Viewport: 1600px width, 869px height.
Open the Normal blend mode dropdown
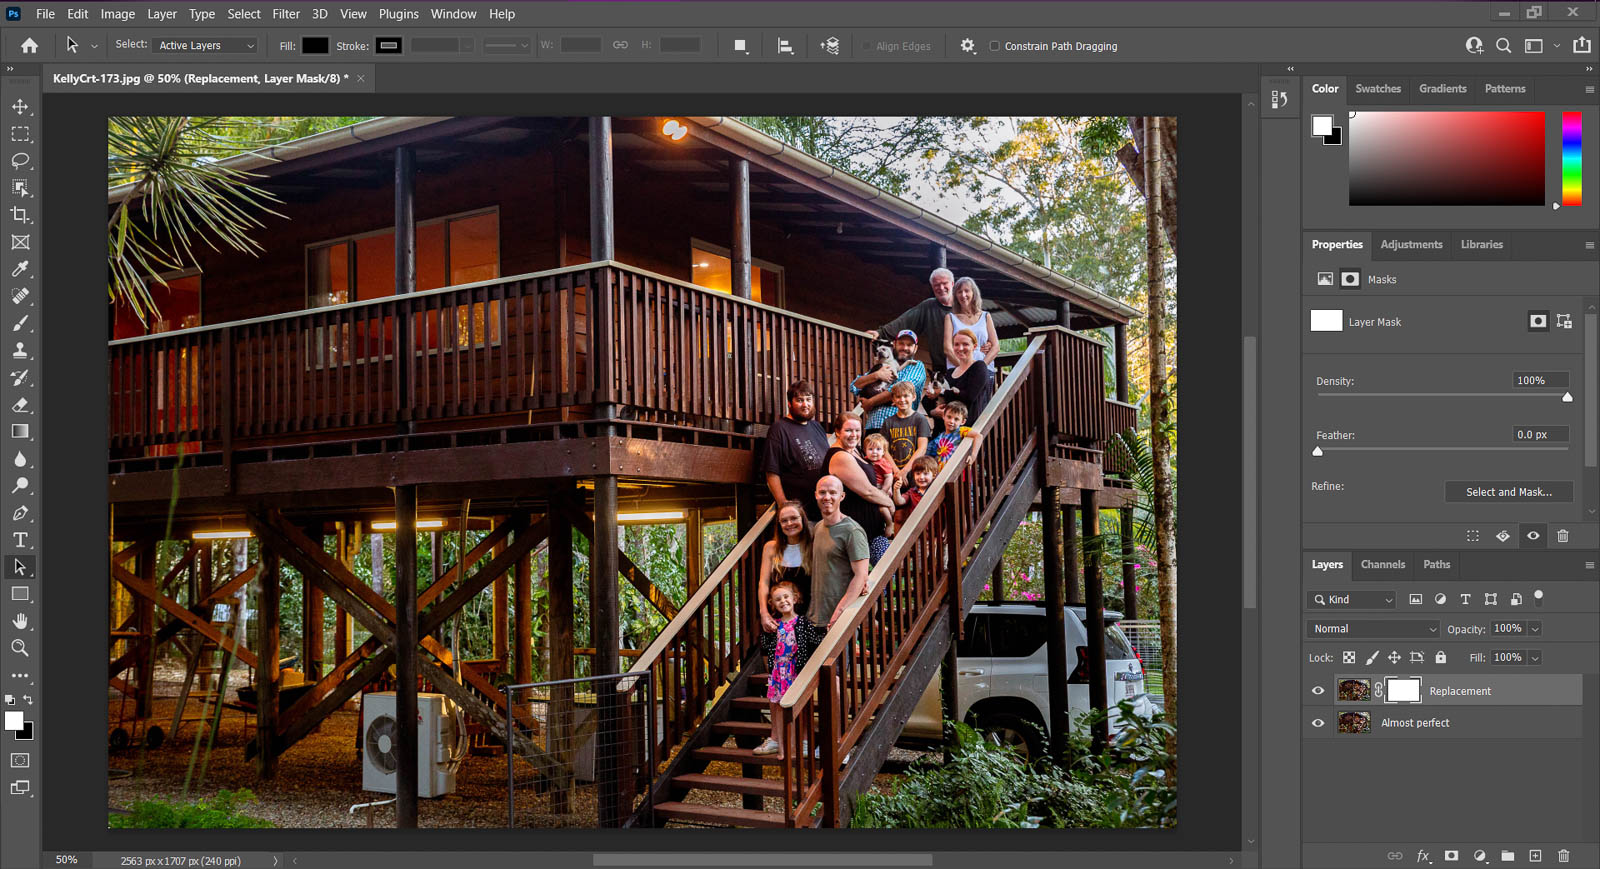1373,629
